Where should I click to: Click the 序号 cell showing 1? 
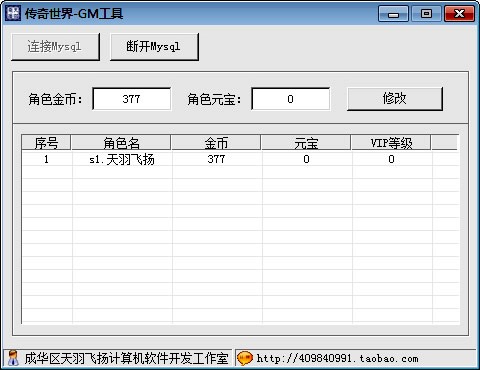click(46, 159)
